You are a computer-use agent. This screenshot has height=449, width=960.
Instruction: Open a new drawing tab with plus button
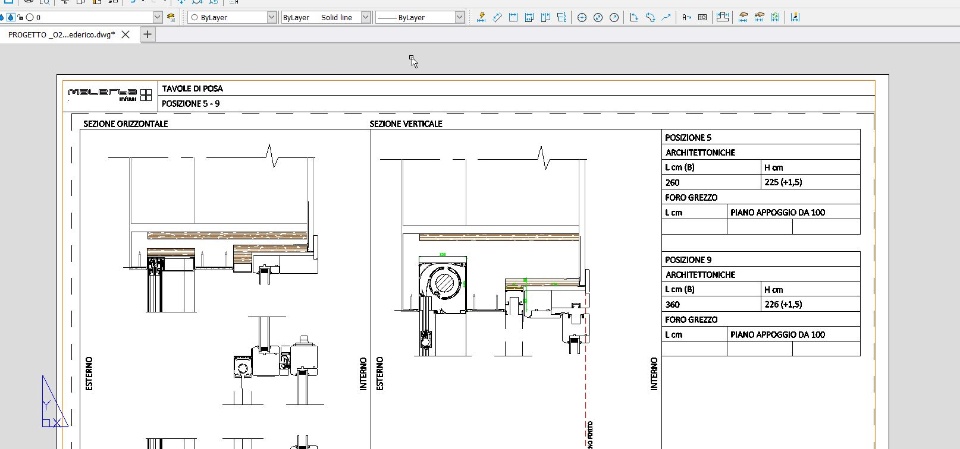coord(148,35)
